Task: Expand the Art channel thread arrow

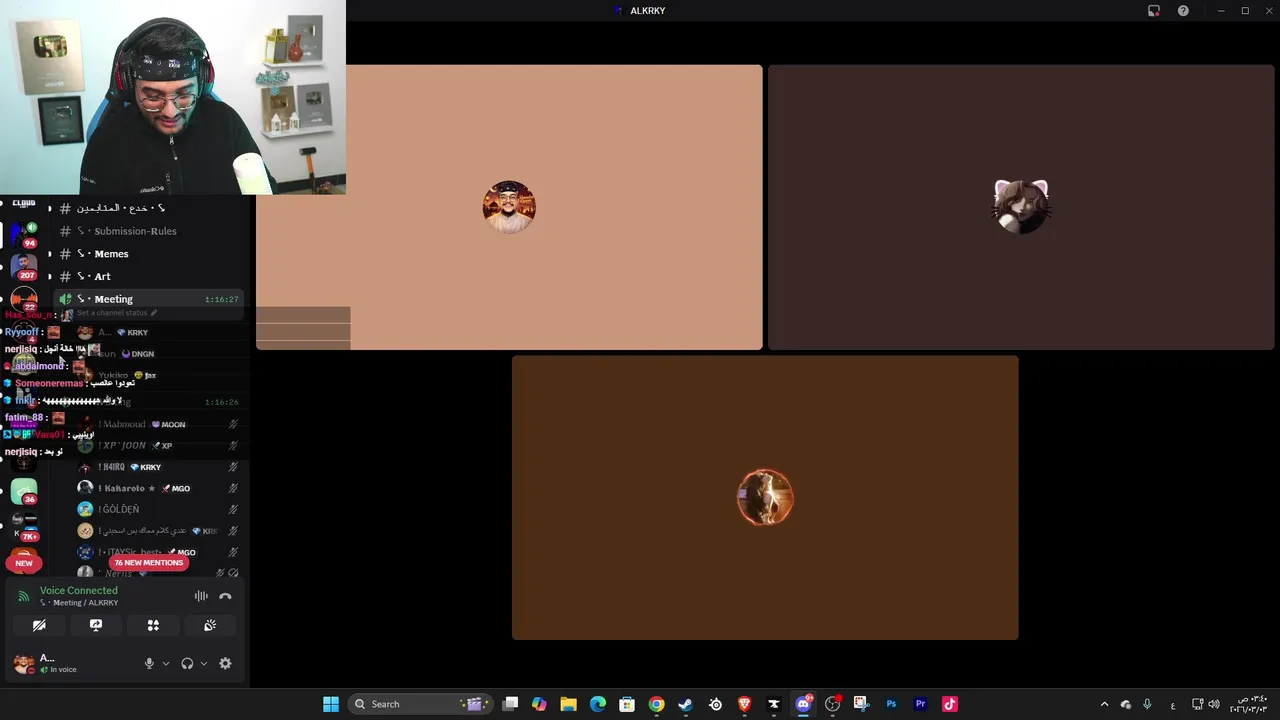Action: (x=50, y=276)
